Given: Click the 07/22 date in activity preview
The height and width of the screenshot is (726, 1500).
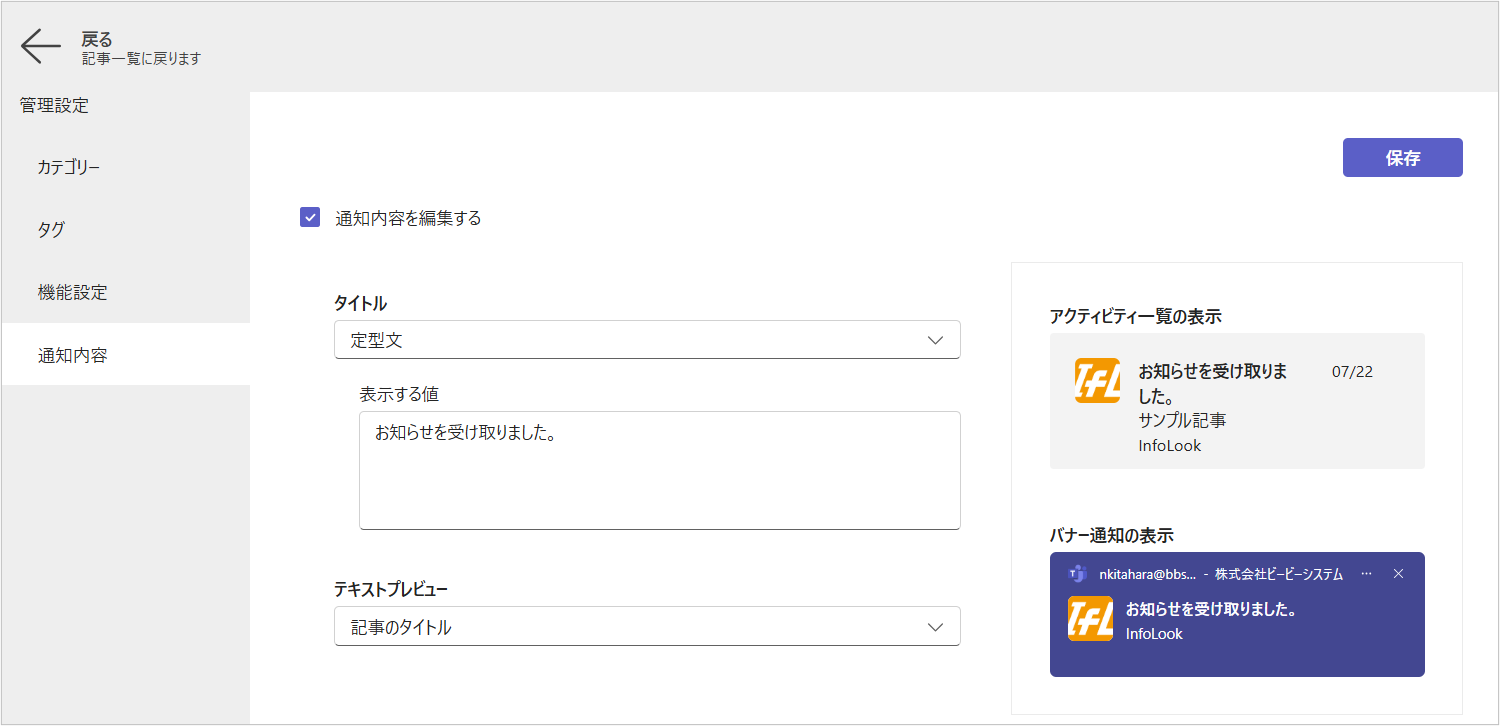Looking at the screenshot, I should coord(1352,372).
